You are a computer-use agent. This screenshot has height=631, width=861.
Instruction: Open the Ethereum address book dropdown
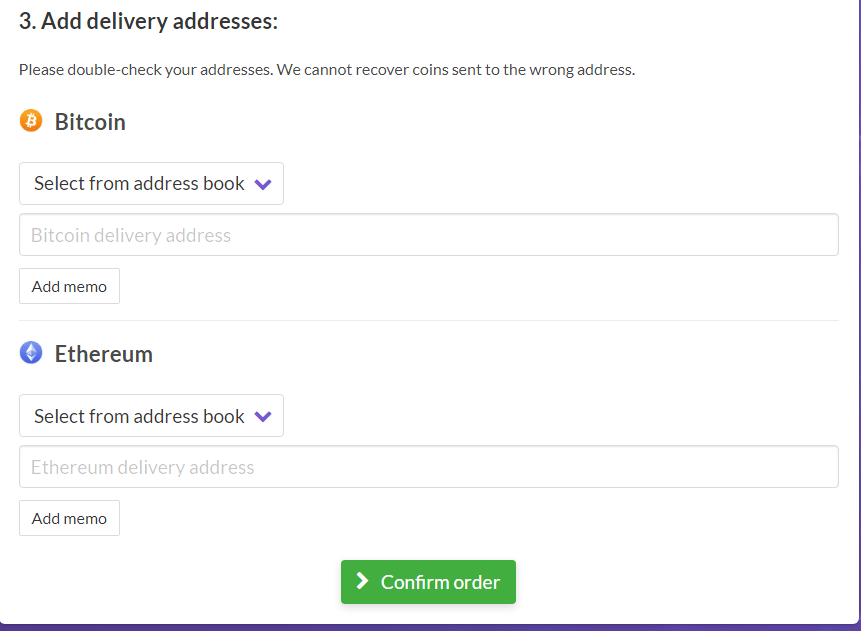(150, 415)
